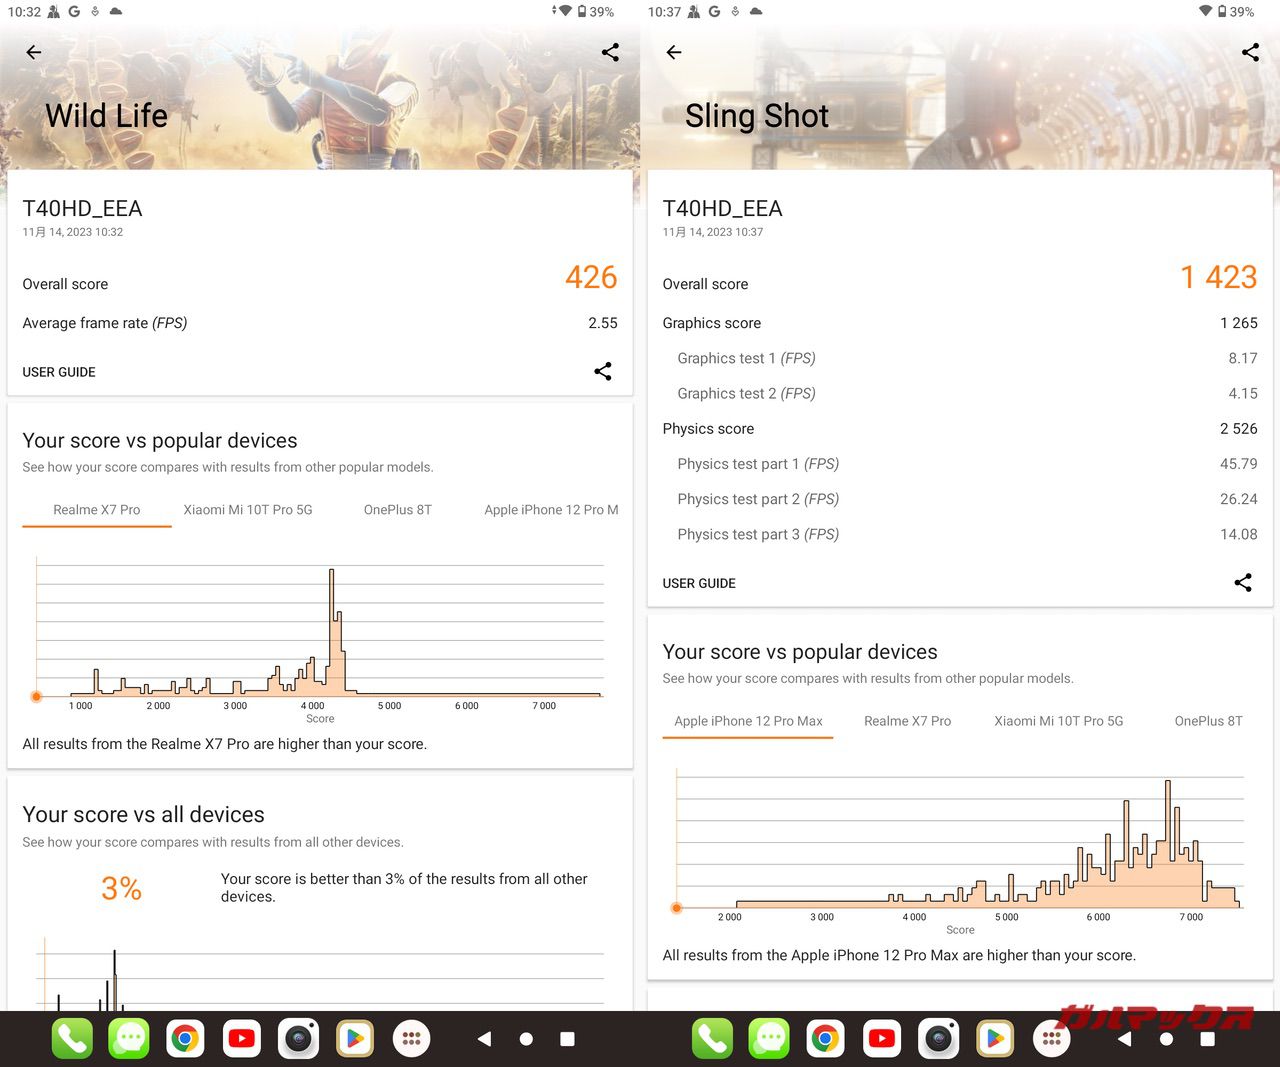Screen dimensions: 1280x1067
Task: Open YouTube from the right dock
Action: [x=881, y=1039]
